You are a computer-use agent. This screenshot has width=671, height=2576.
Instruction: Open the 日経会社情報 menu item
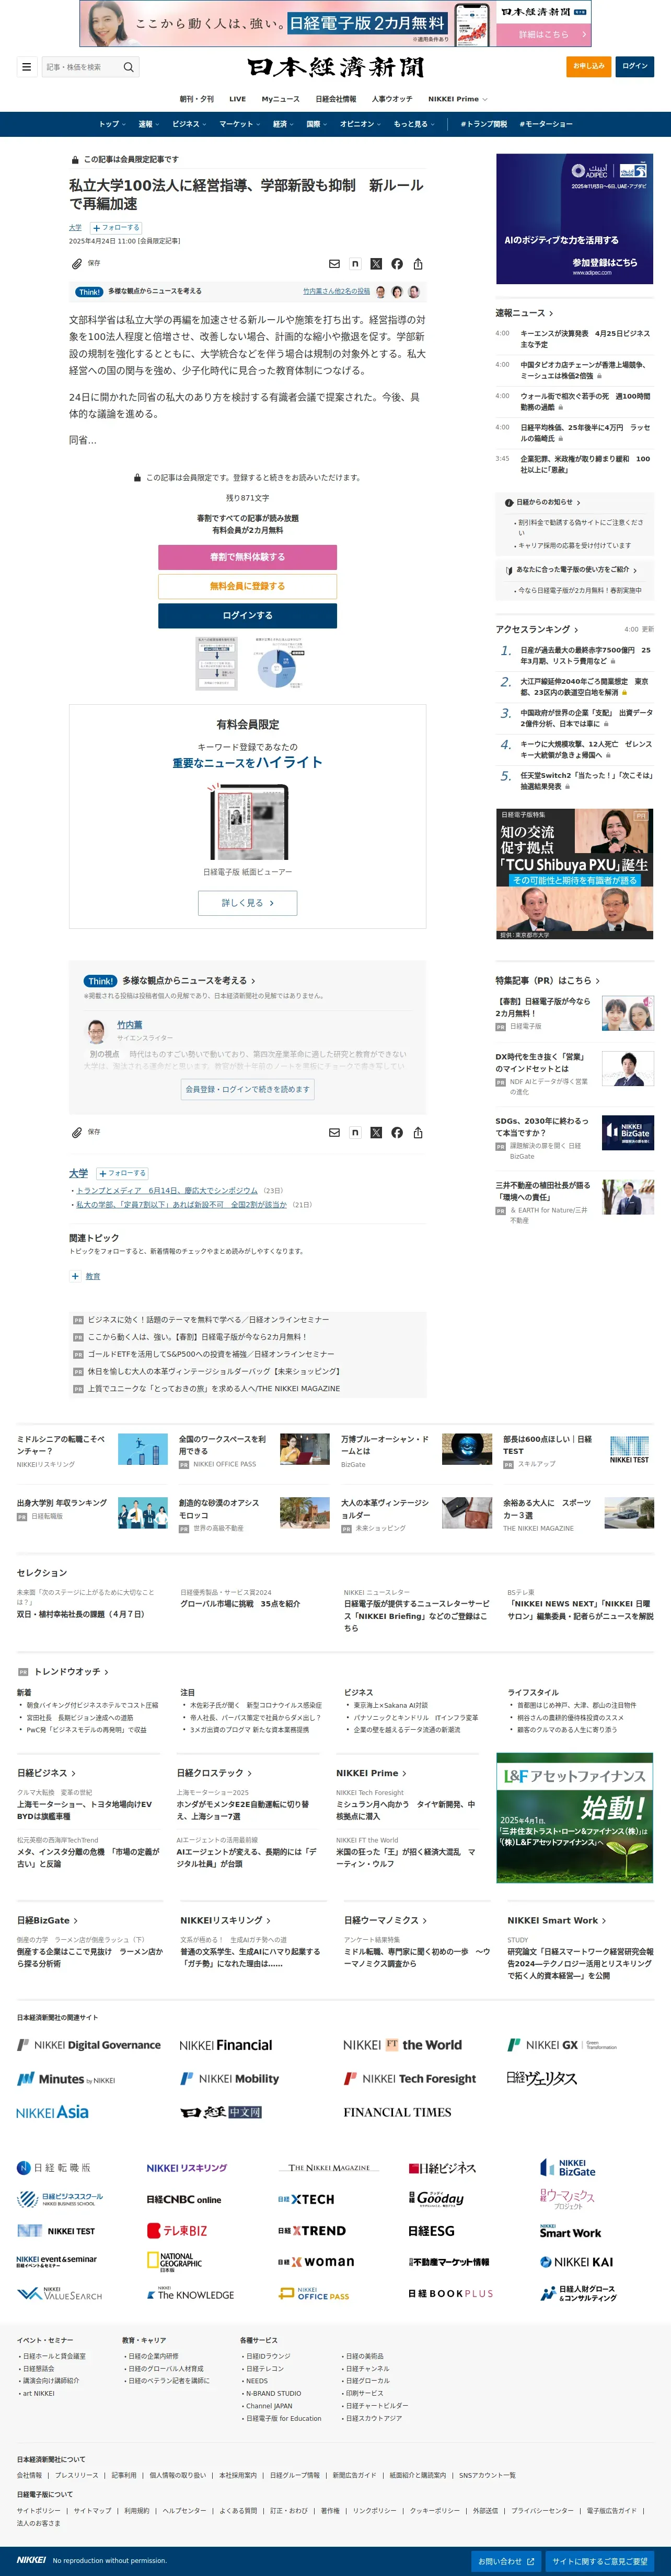[336, 99]
